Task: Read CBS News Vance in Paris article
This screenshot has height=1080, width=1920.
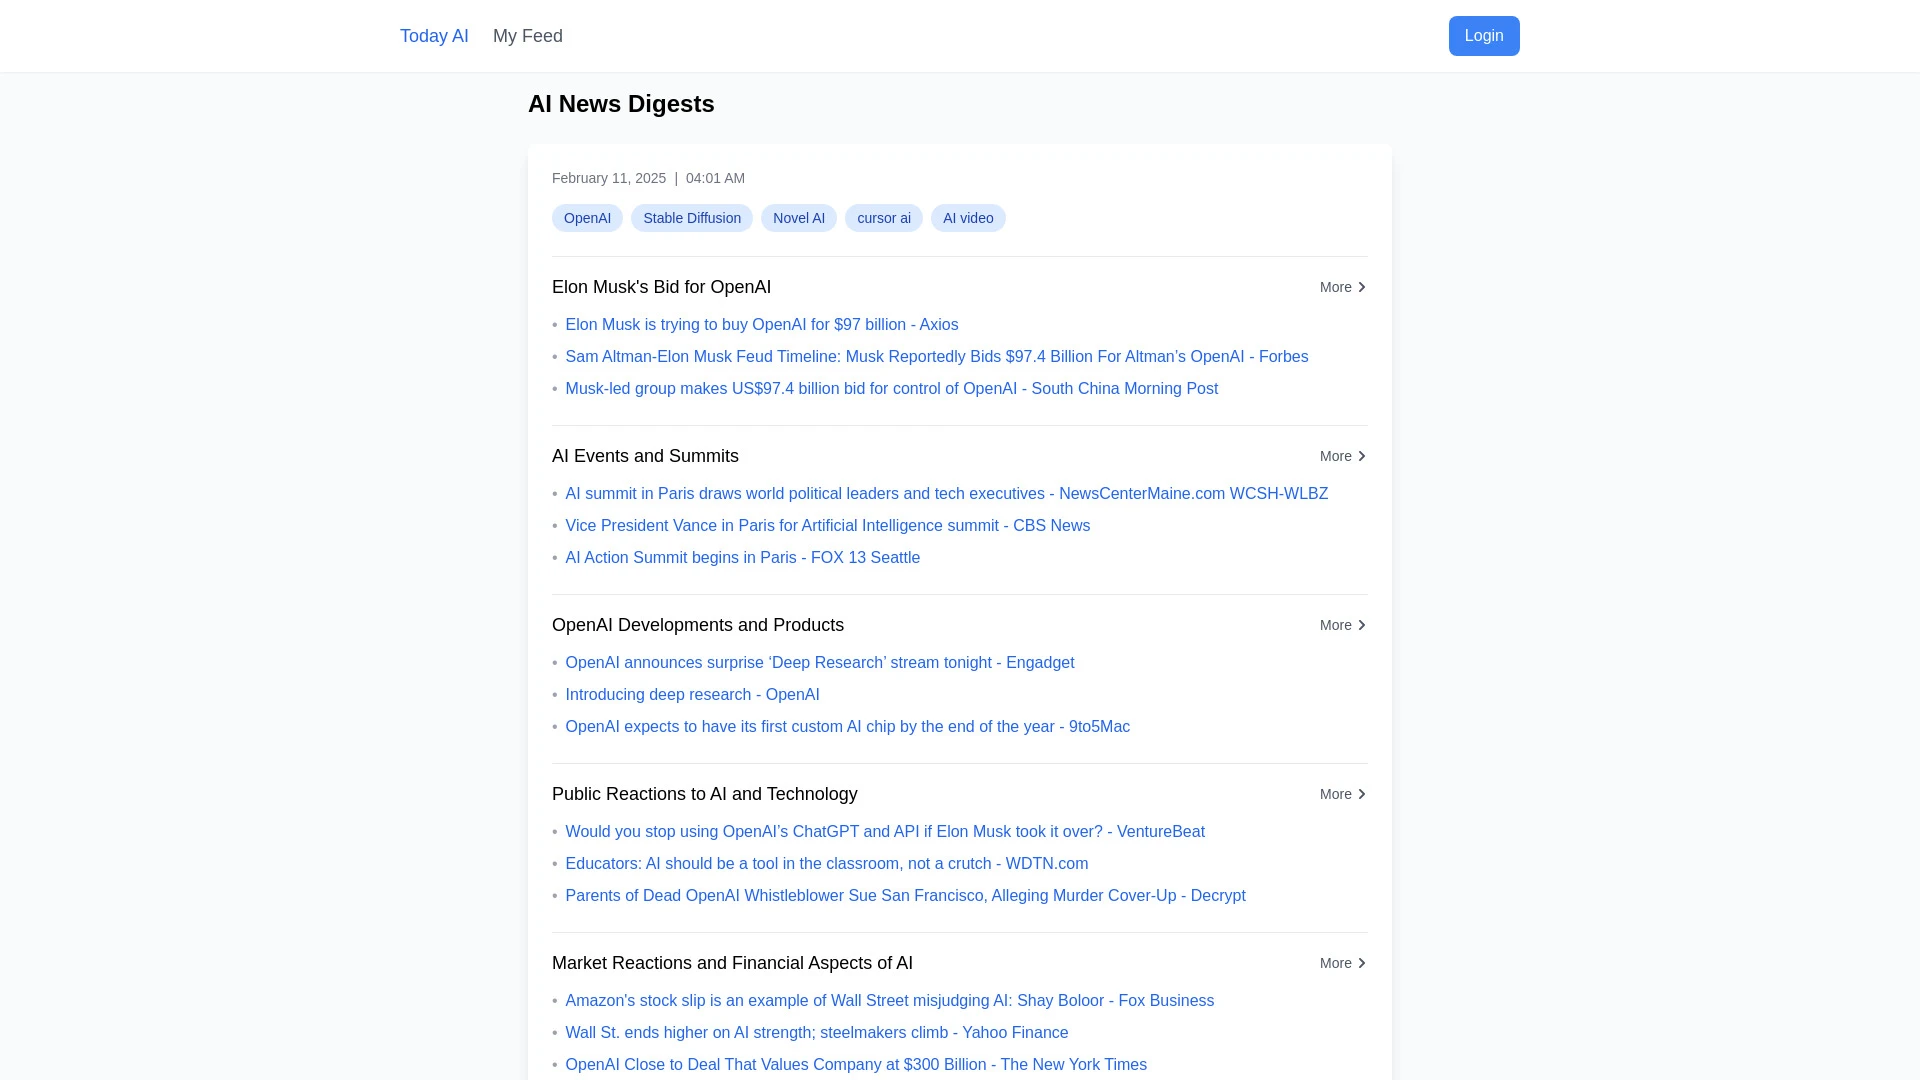Action: click(827, 526)
